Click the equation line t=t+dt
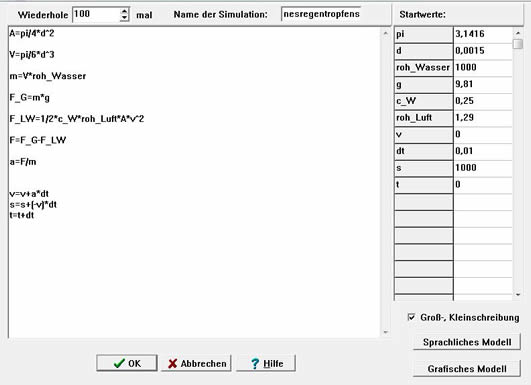 click(x=22, y=215)
